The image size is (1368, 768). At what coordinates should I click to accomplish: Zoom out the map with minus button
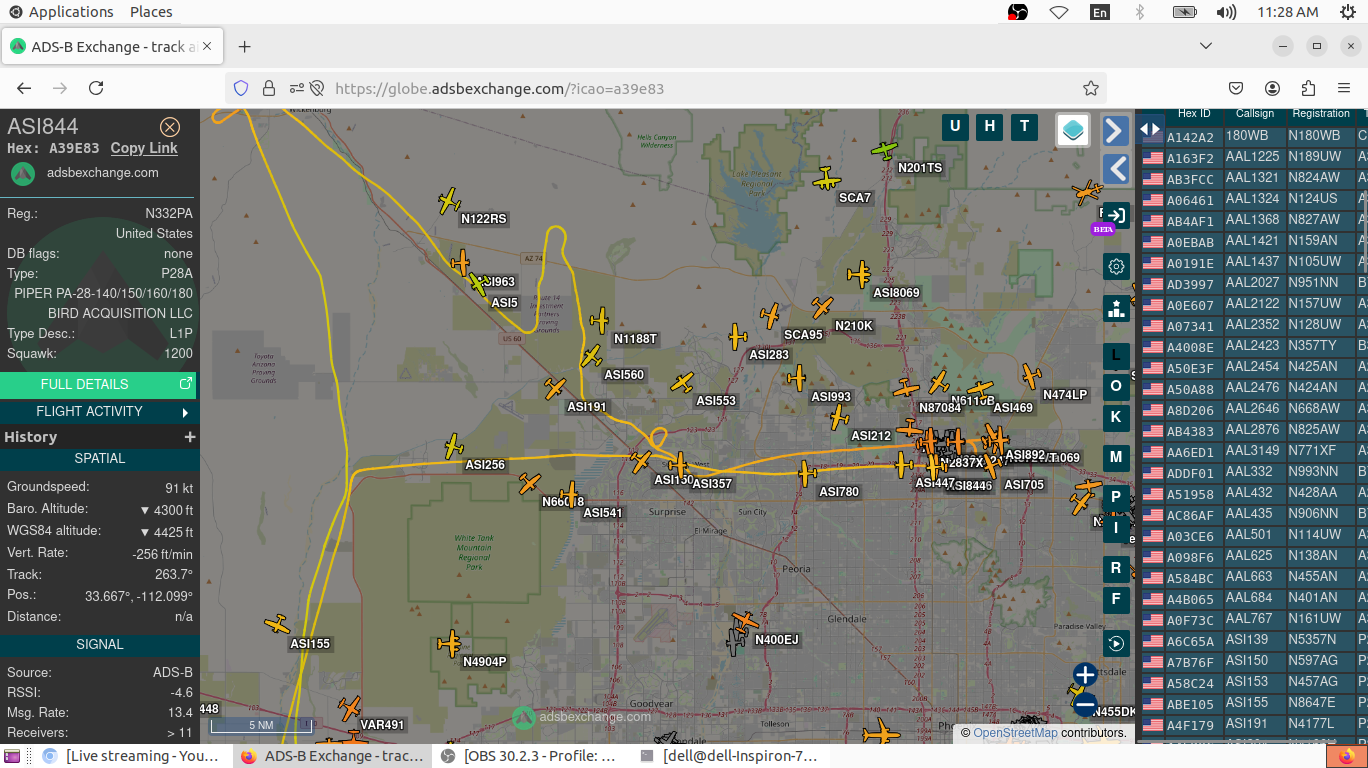pos(1085,705)
